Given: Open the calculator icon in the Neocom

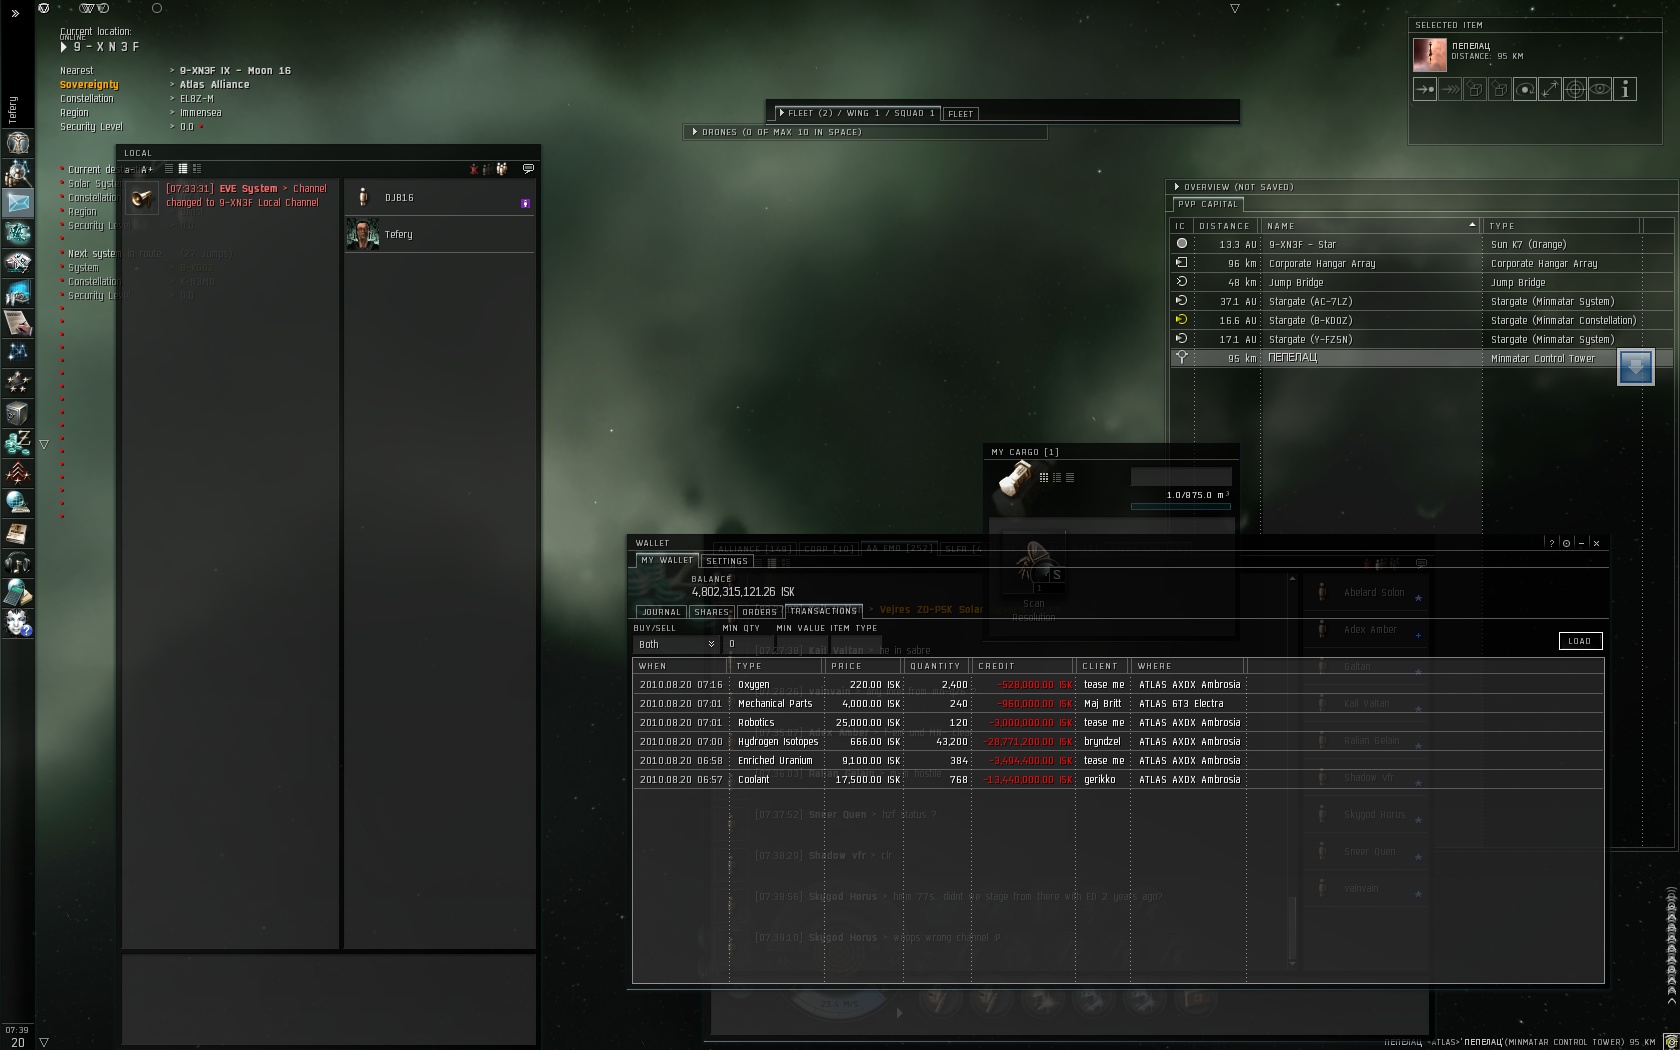Looking at the screenshot, I should pos(17,593).
